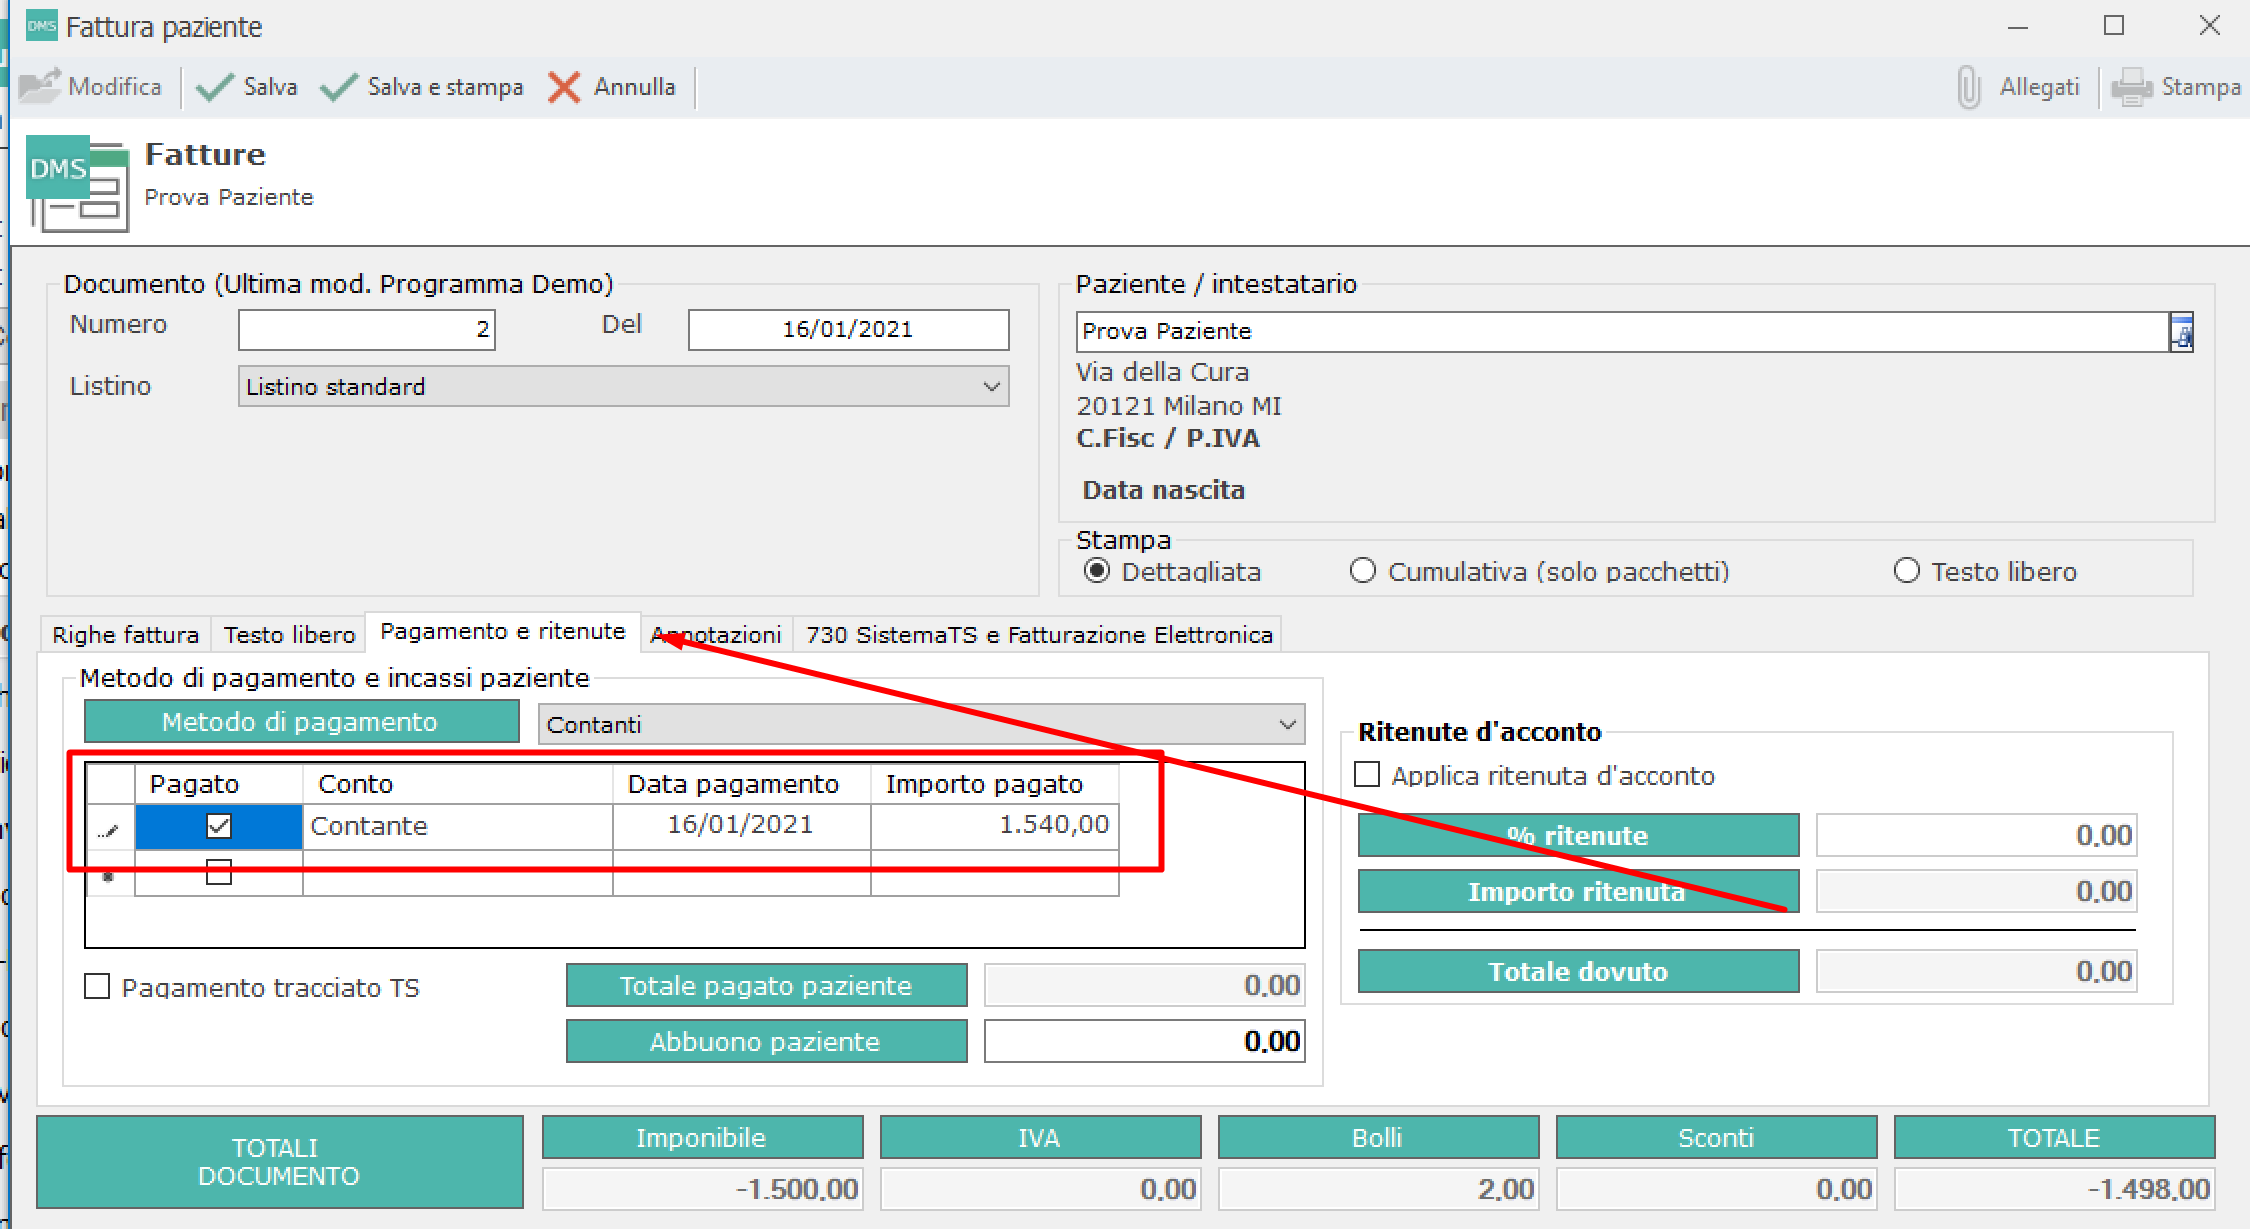Click the red Annulla X icon

pos(564,88)
